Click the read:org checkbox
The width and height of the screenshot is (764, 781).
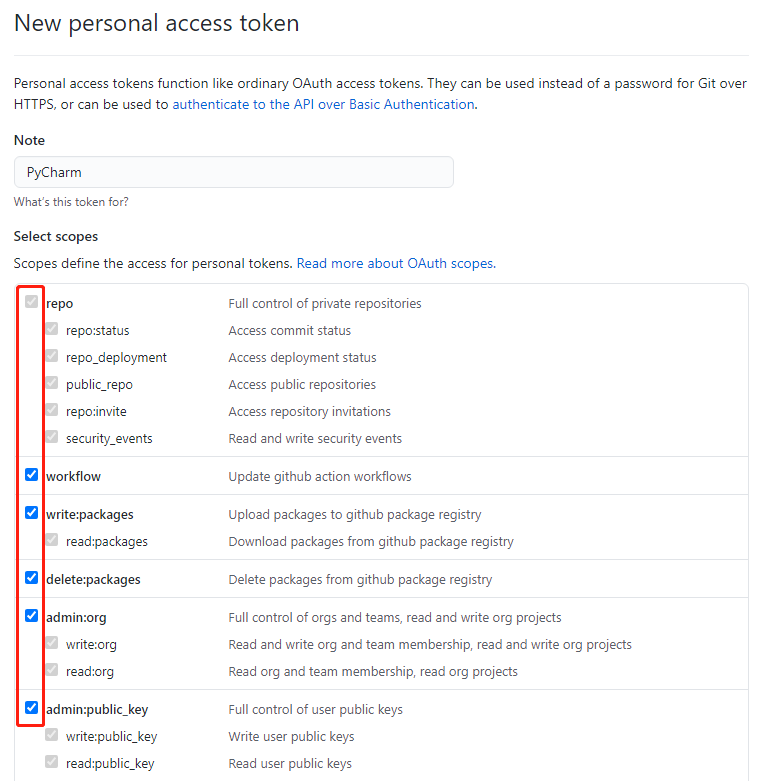(52, 670)
